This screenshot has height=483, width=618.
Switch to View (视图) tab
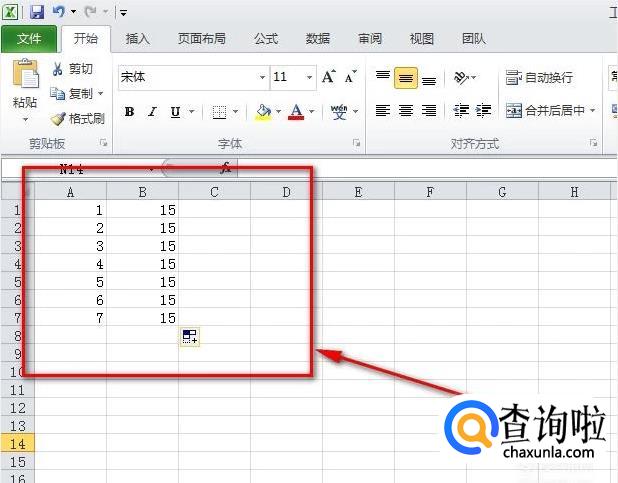[421, 39]
